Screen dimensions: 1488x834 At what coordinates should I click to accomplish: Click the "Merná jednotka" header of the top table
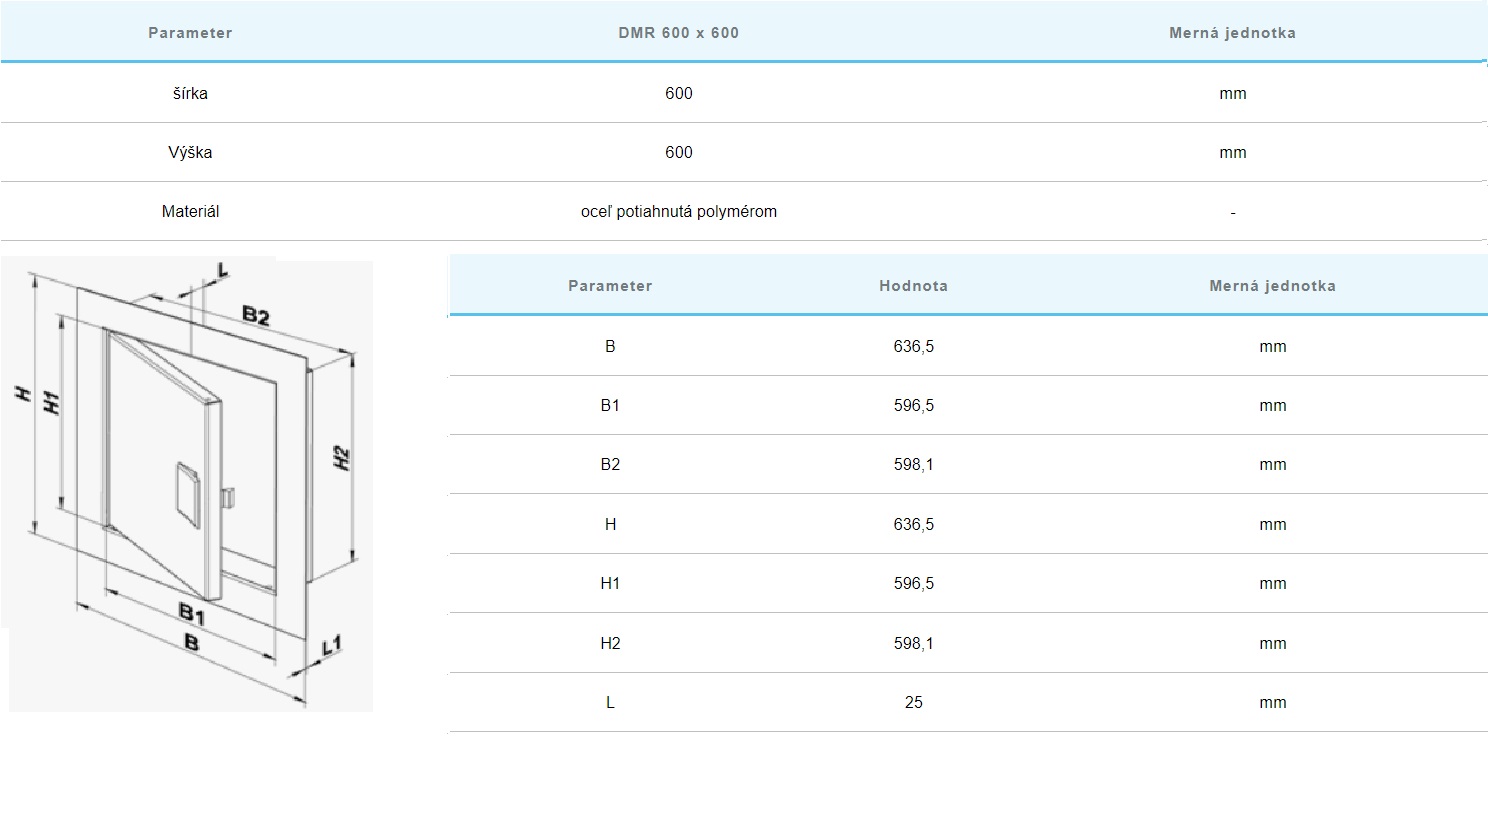(x=1232, y=33)
